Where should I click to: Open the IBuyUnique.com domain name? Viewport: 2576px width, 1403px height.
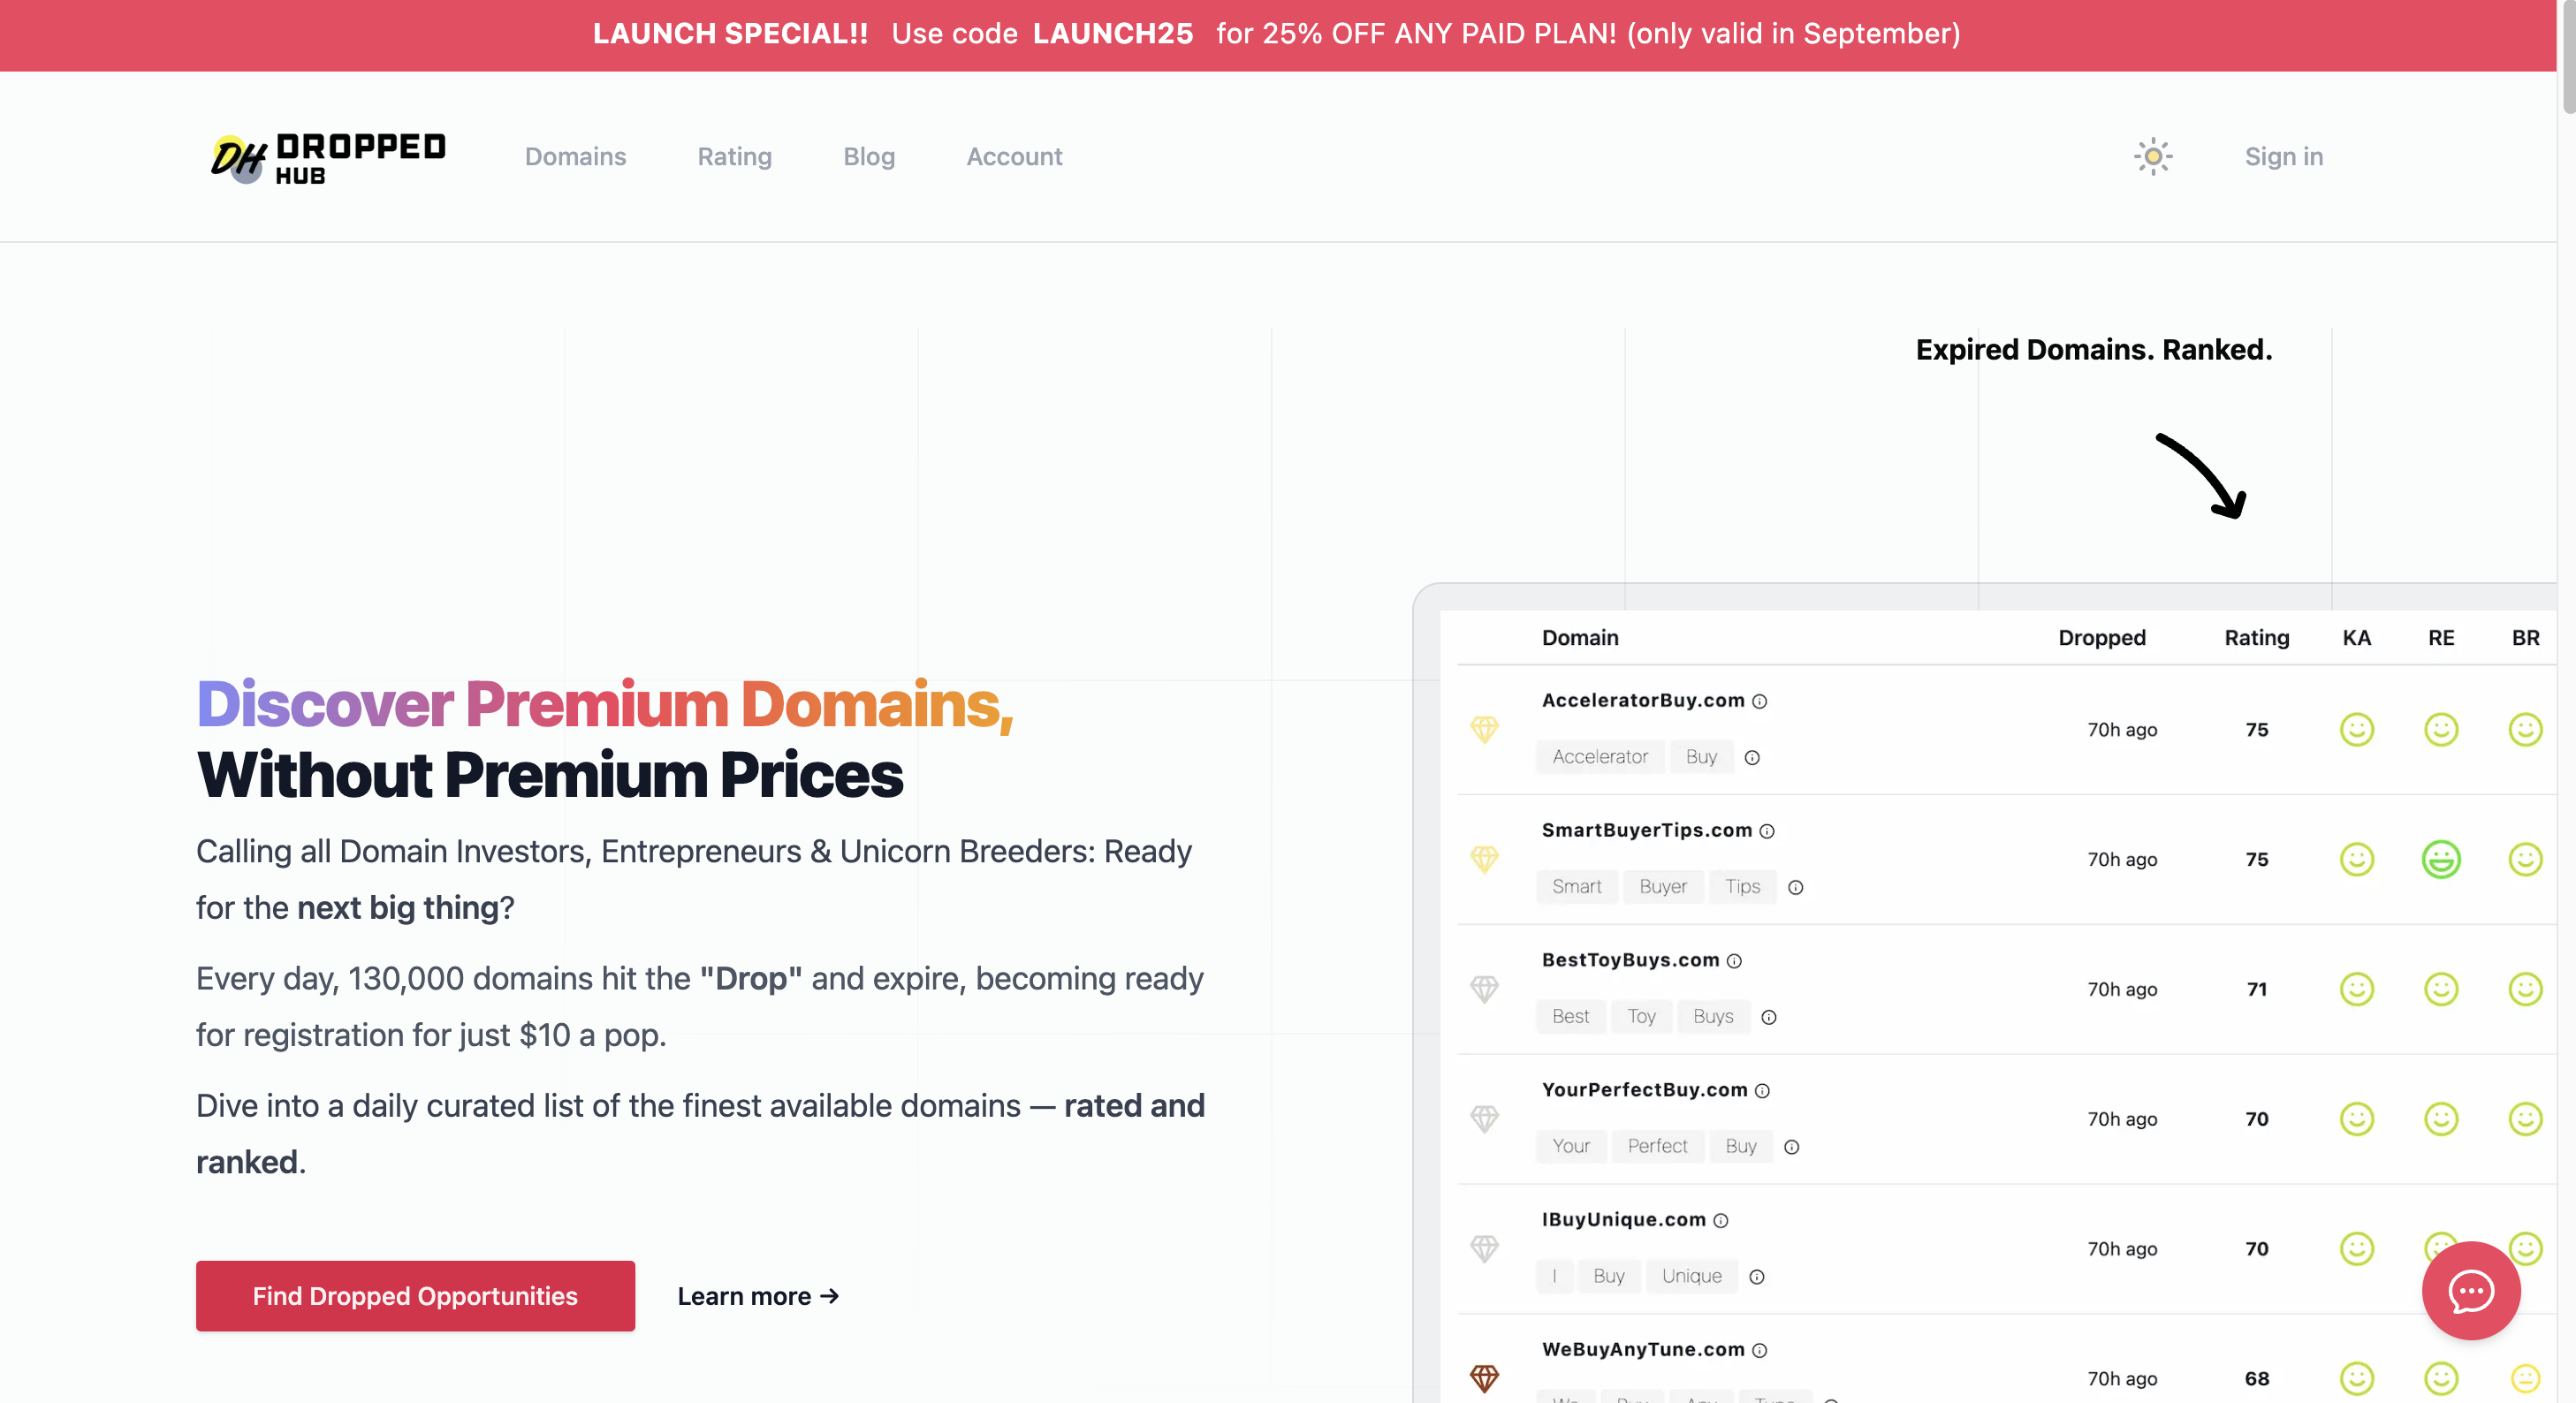[x=1623, y=1221]
